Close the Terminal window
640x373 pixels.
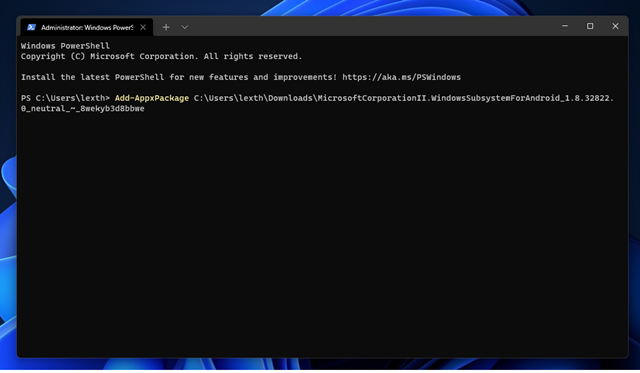[x=615, y=26]
